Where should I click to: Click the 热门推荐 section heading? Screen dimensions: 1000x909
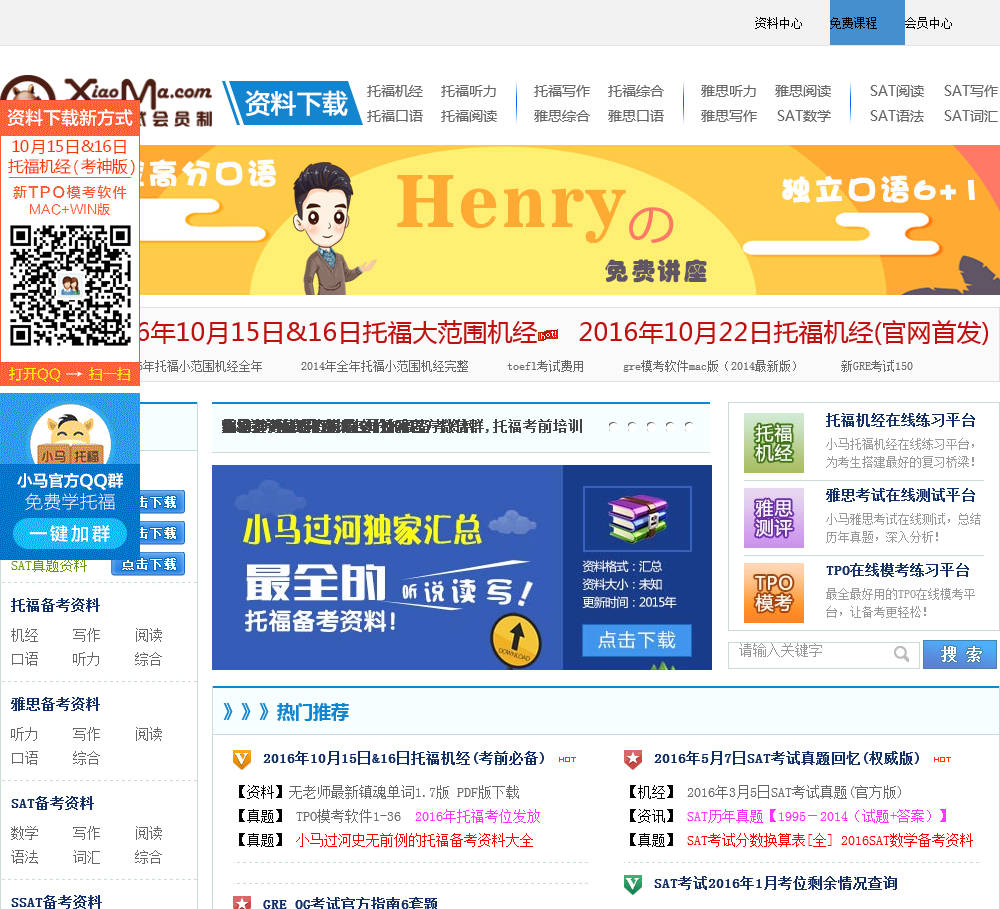click(312, 712)
